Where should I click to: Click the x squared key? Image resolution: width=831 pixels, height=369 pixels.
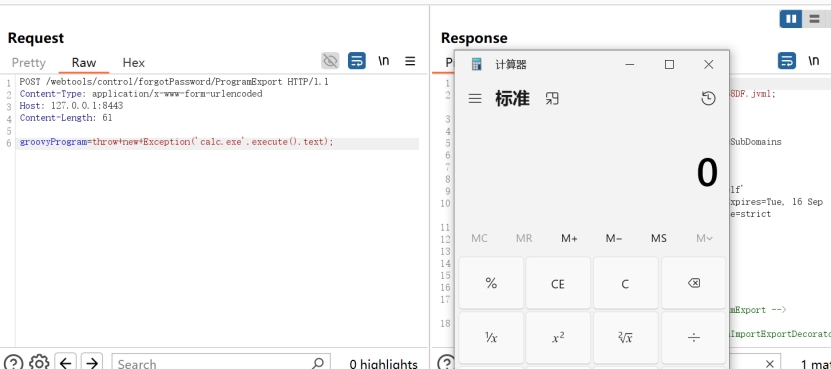pos(558,337)
